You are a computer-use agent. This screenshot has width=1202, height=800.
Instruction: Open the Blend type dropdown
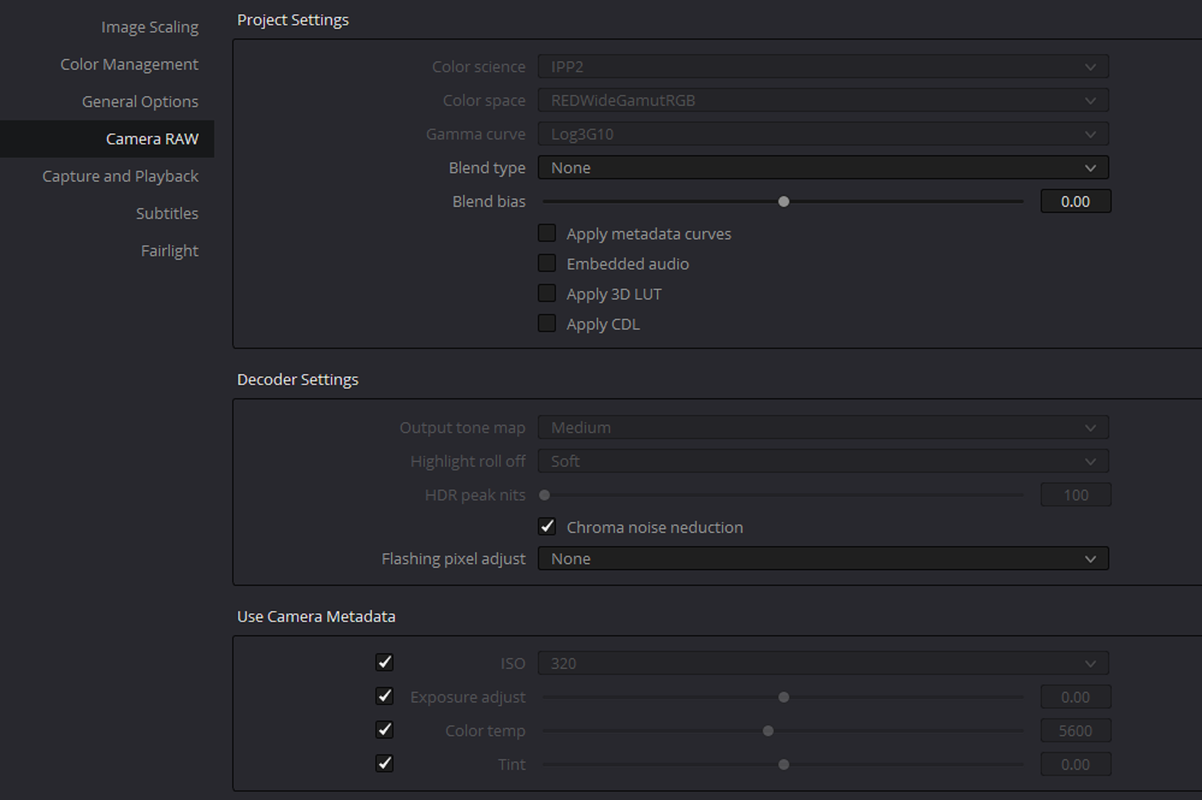tap(823, 168)
